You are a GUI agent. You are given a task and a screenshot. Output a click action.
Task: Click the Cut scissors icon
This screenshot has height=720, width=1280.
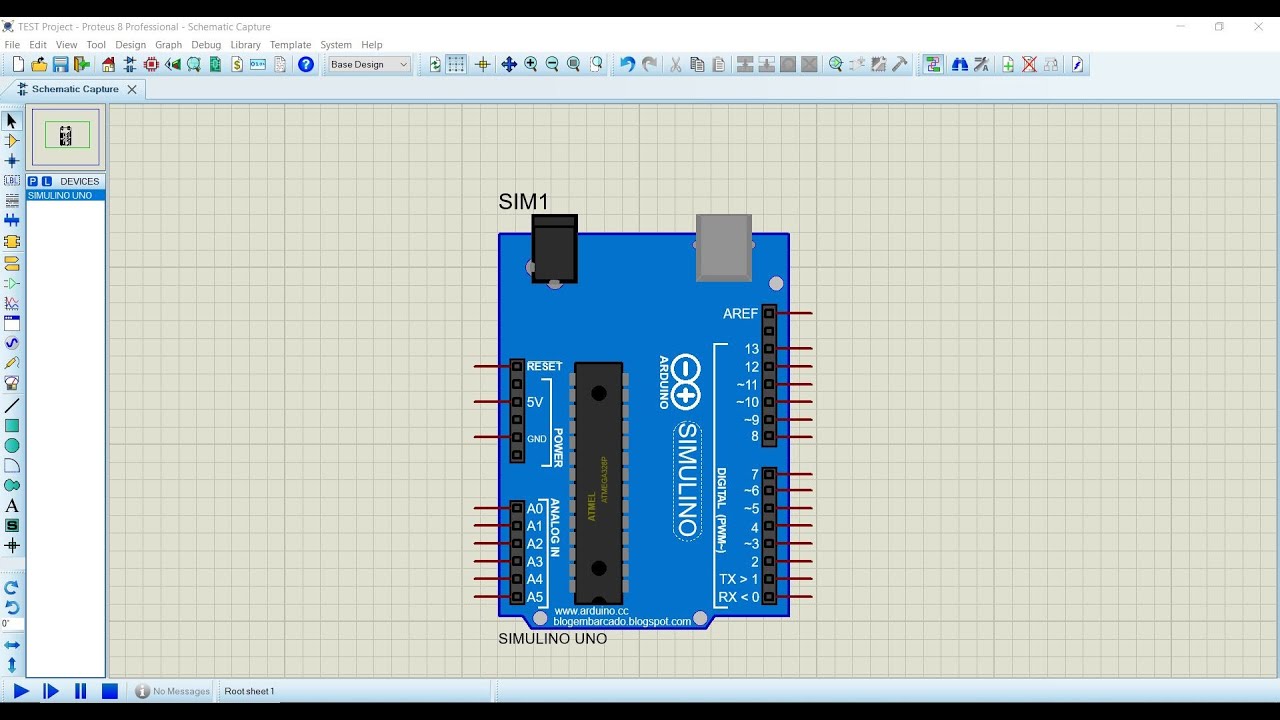(675, 64)
